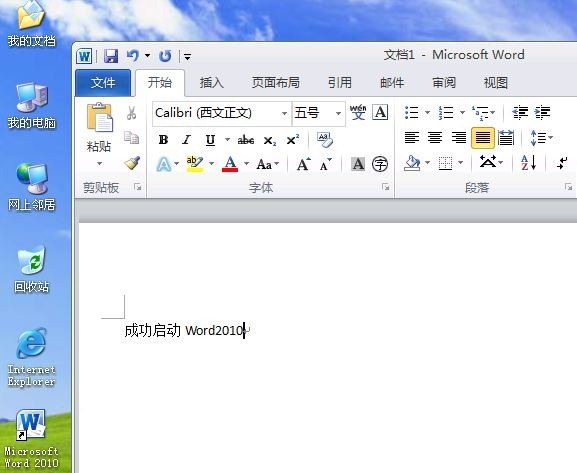577x473 pixels.
Task: Click Shrink Font icon
Action: coord(326,164)
